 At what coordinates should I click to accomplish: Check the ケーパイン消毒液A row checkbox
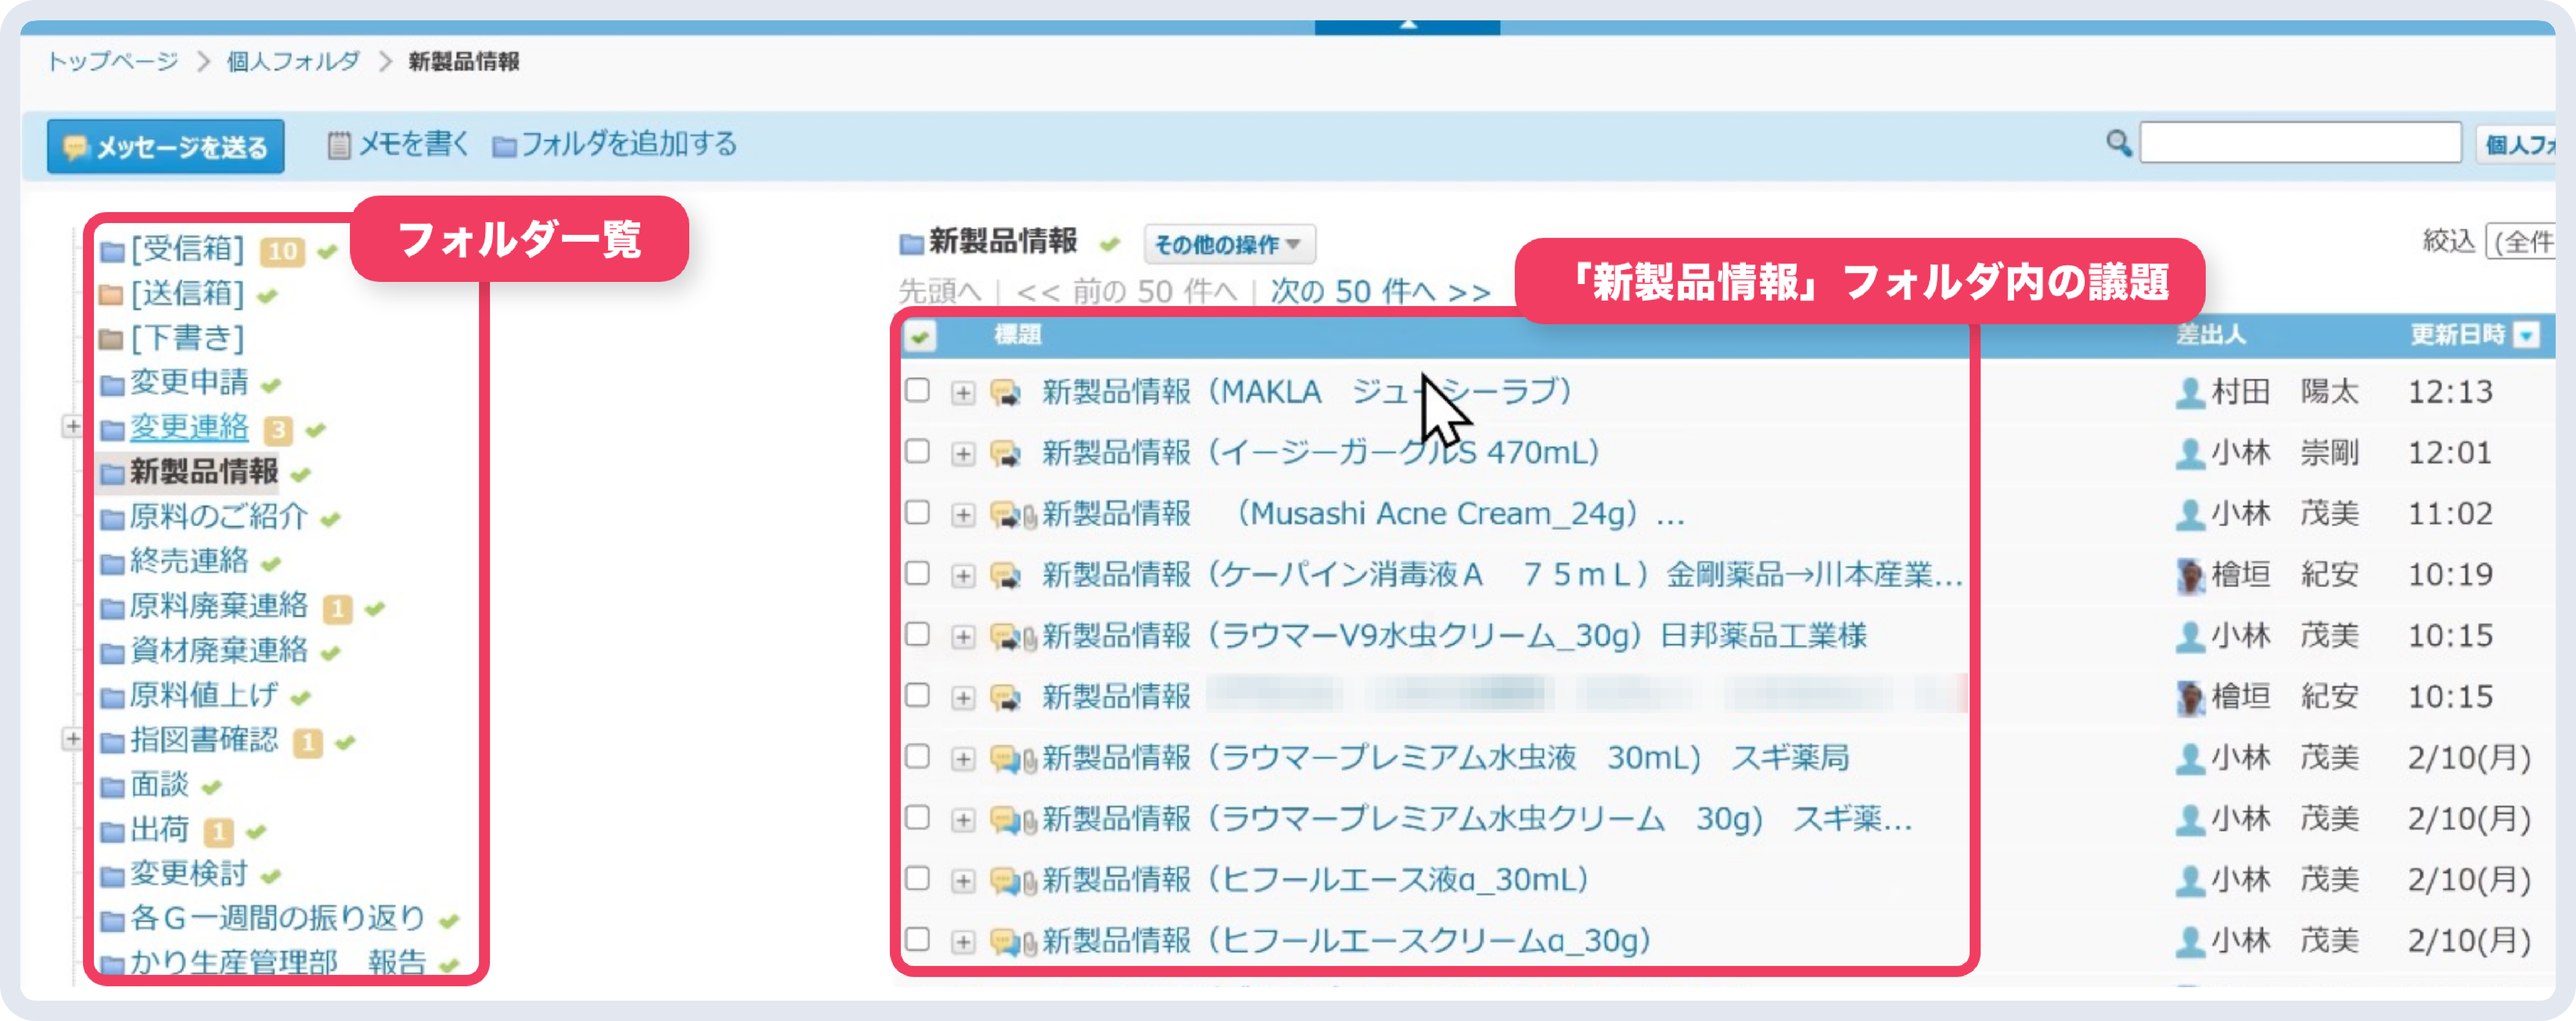coord(917,574)
